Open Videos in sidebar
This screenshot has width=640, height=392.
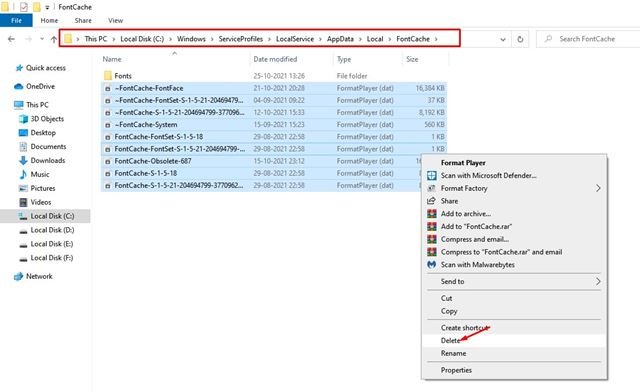point(40,202)
